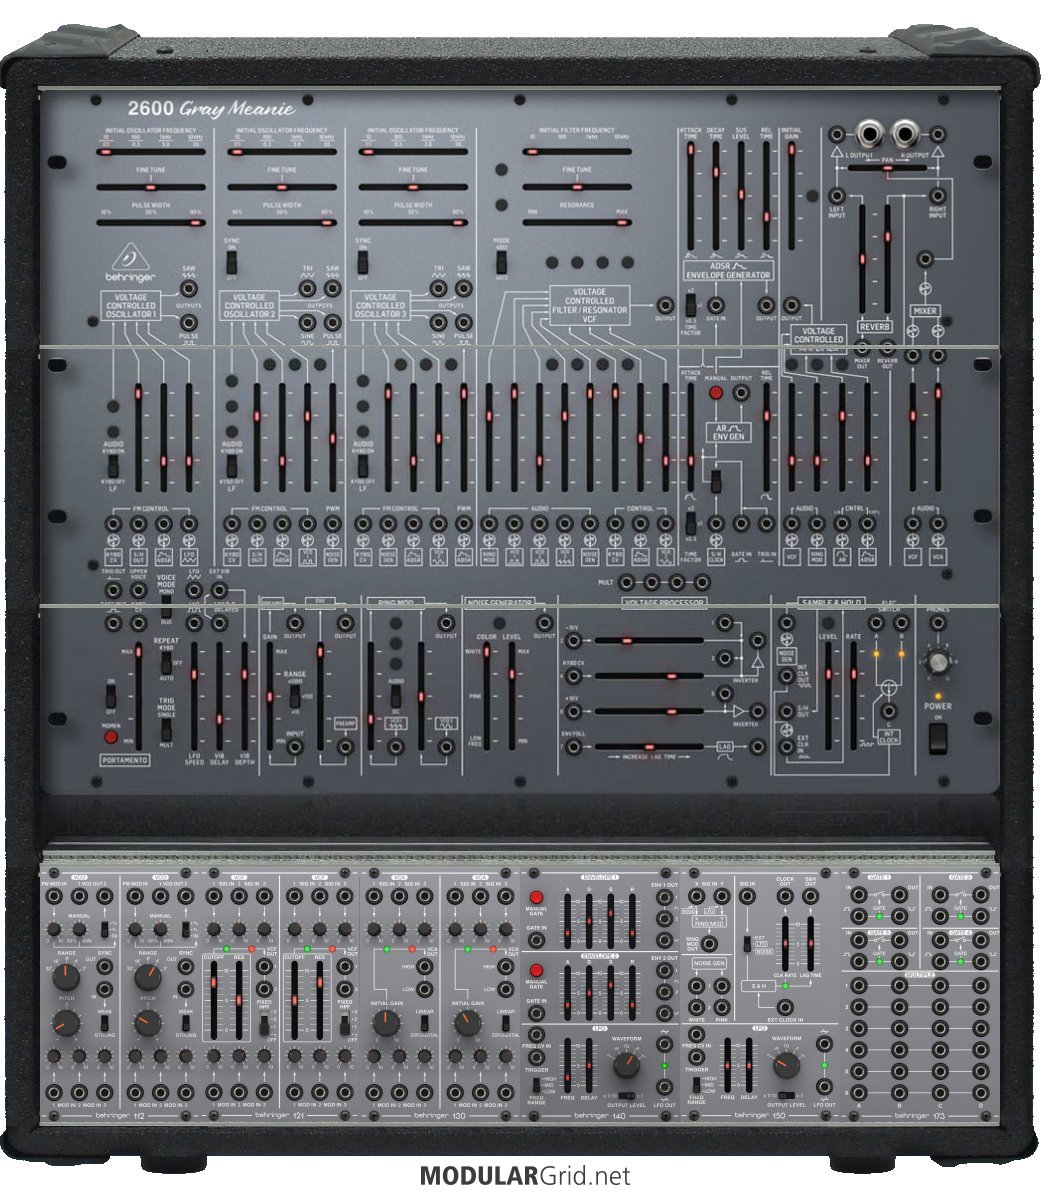Toggle the TIME FACTOR switch beside ADSR GATE IN
This screenshot has height=1197, width=1051.
coord(691,306)
